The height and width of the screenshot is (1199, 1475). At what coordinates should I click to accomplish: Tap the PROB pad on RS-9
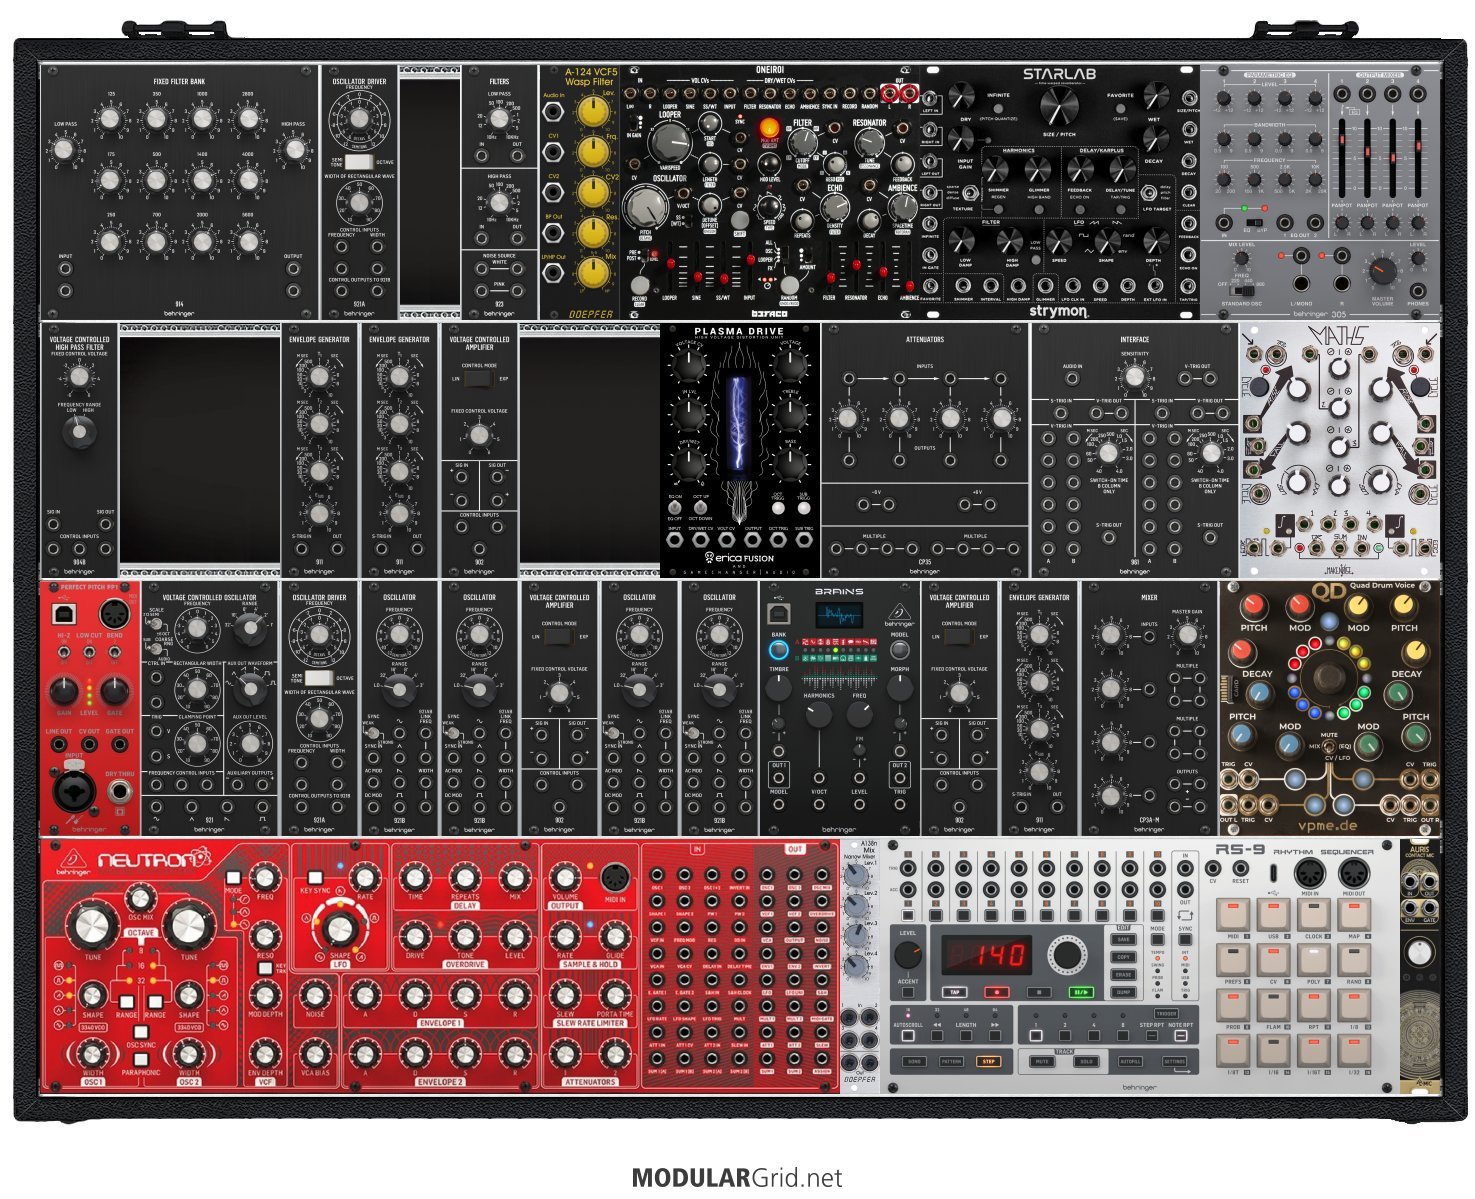tap(1233, 1005)
